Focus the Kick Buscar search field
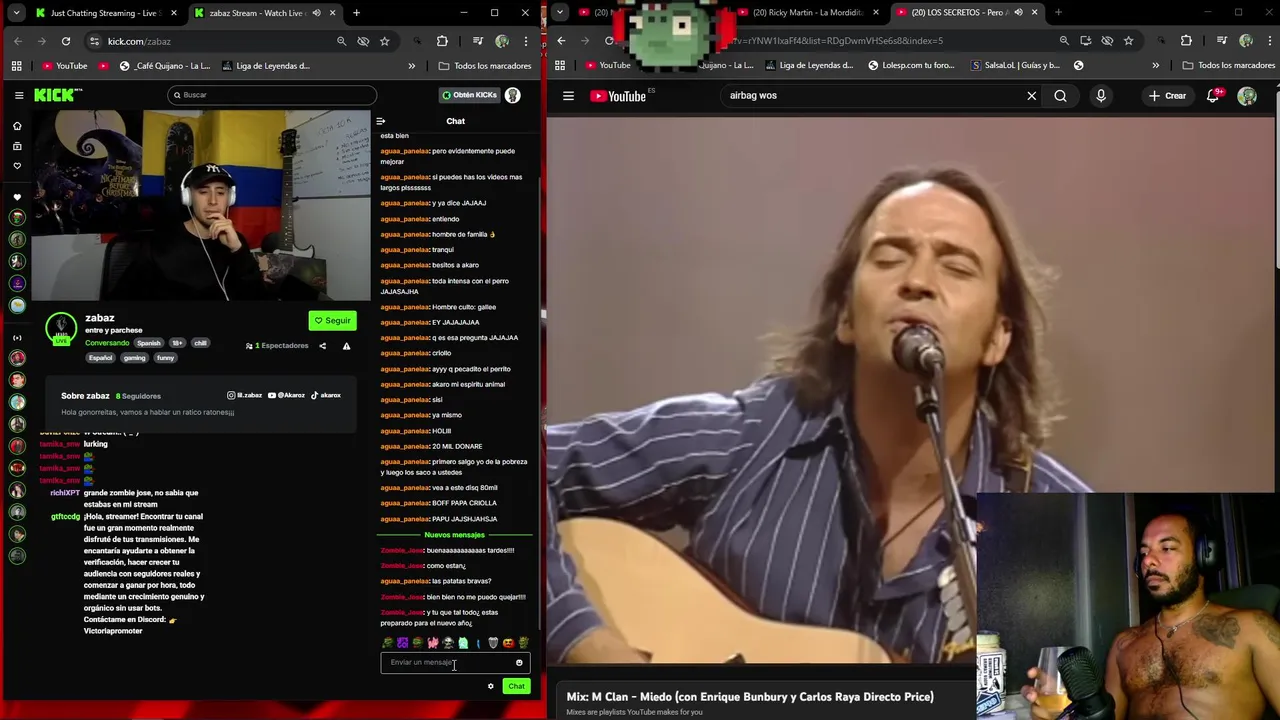This screenshot has width=1280, height=720. coord(272,95)
